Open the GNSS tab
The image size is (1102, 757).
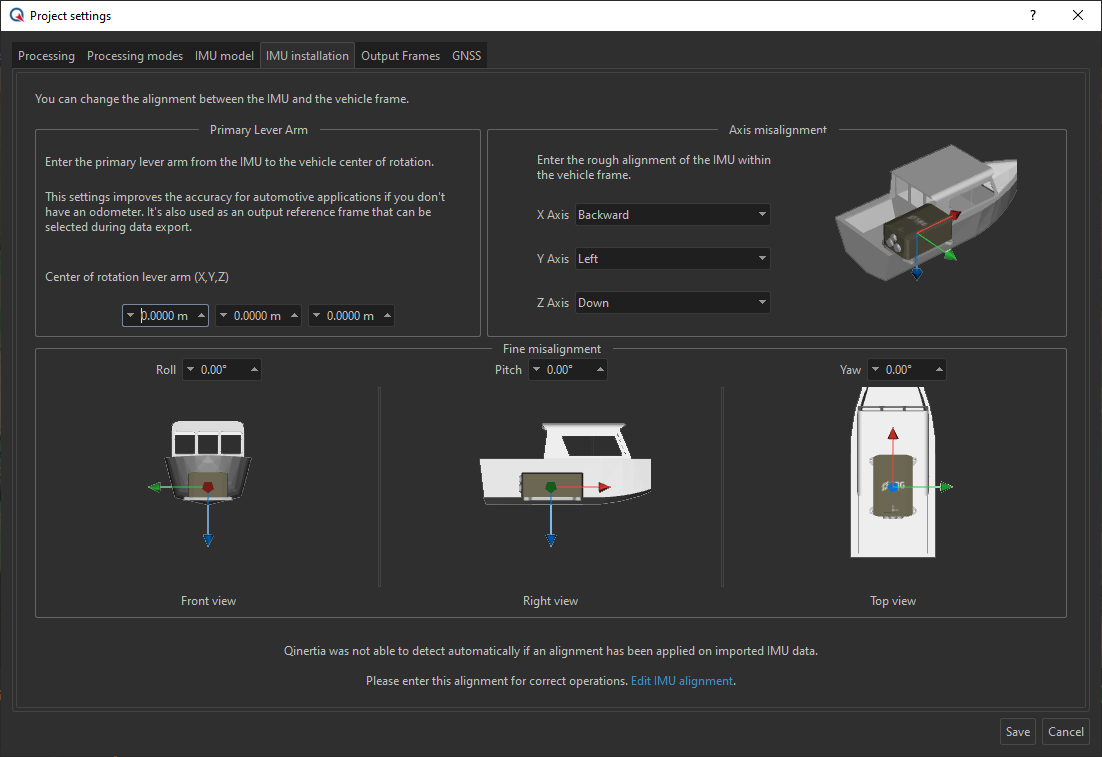tap(467, 56)
